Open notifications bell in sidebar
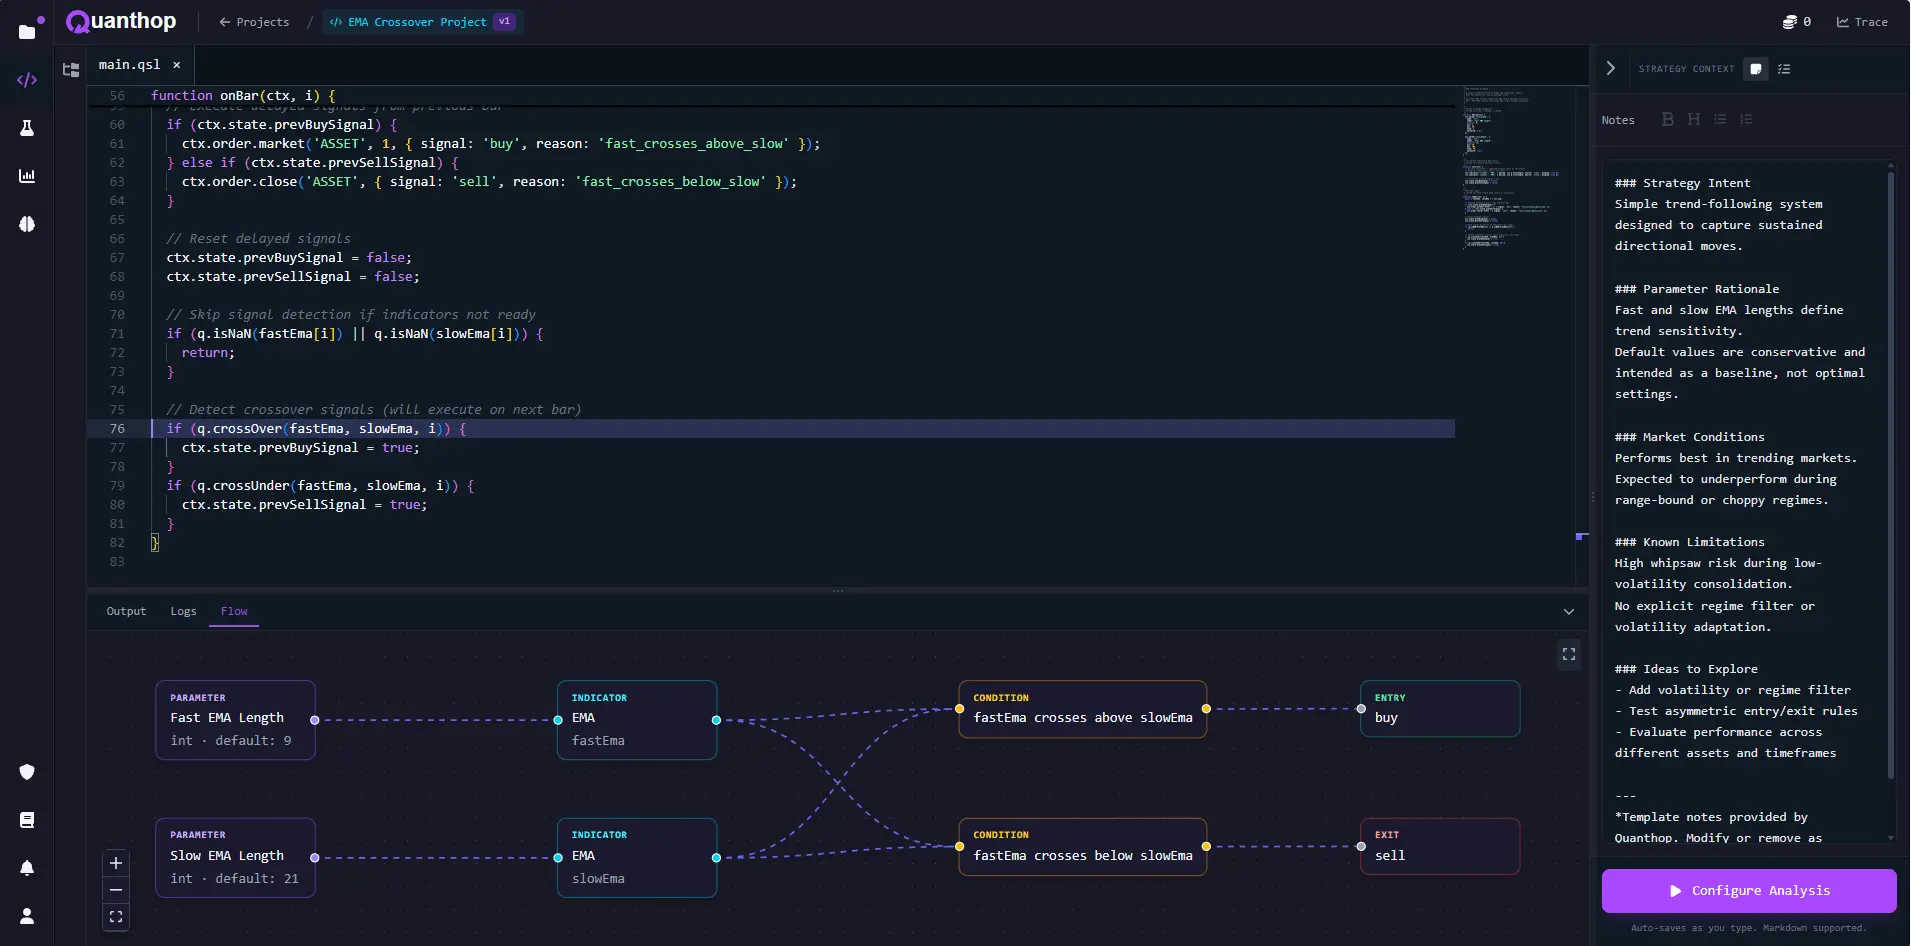Viewport: 1911px width, 946px height. (27, 868)
